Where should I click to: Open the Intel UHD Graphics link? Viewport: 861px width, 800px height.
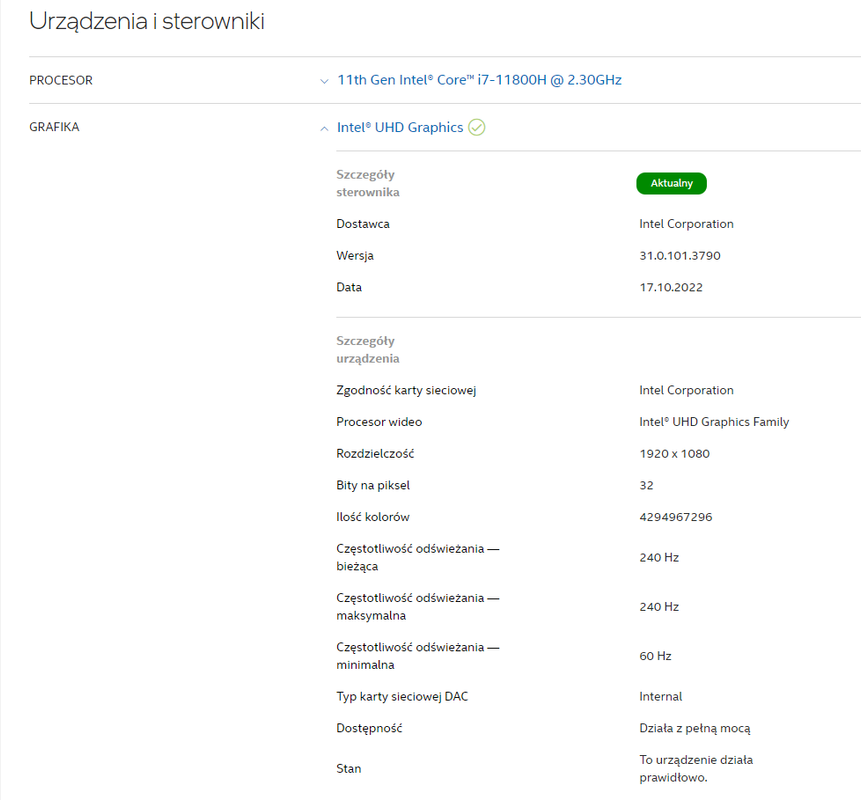(400, 127)
